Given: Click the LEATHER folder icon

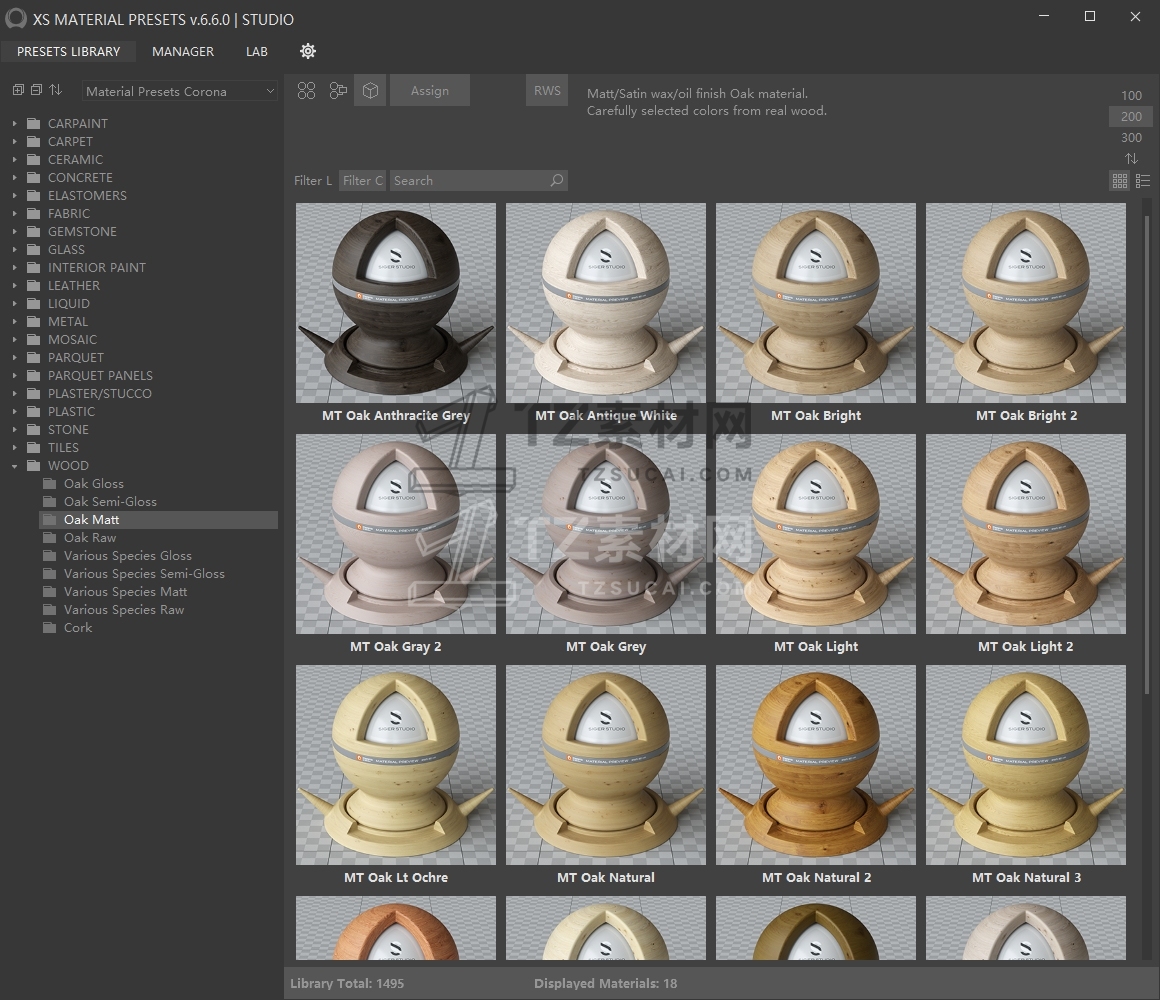Looking at the screenshot, I should pos(33,286).
